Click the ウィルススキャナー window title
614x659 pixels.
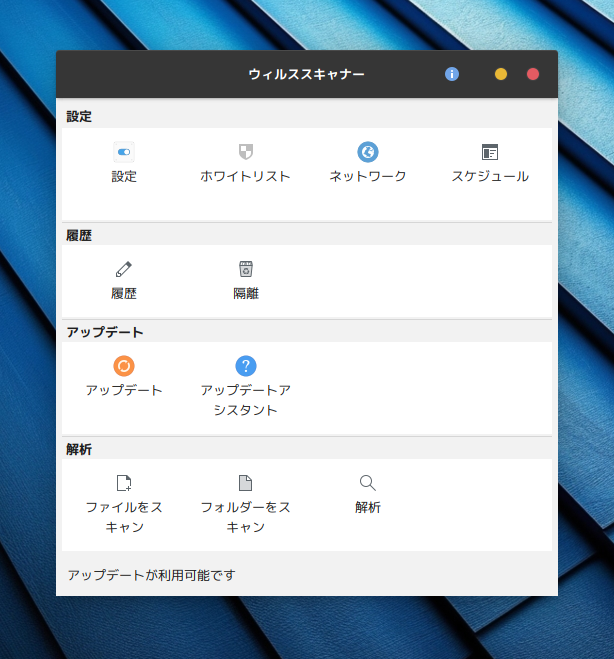[306, 74]
